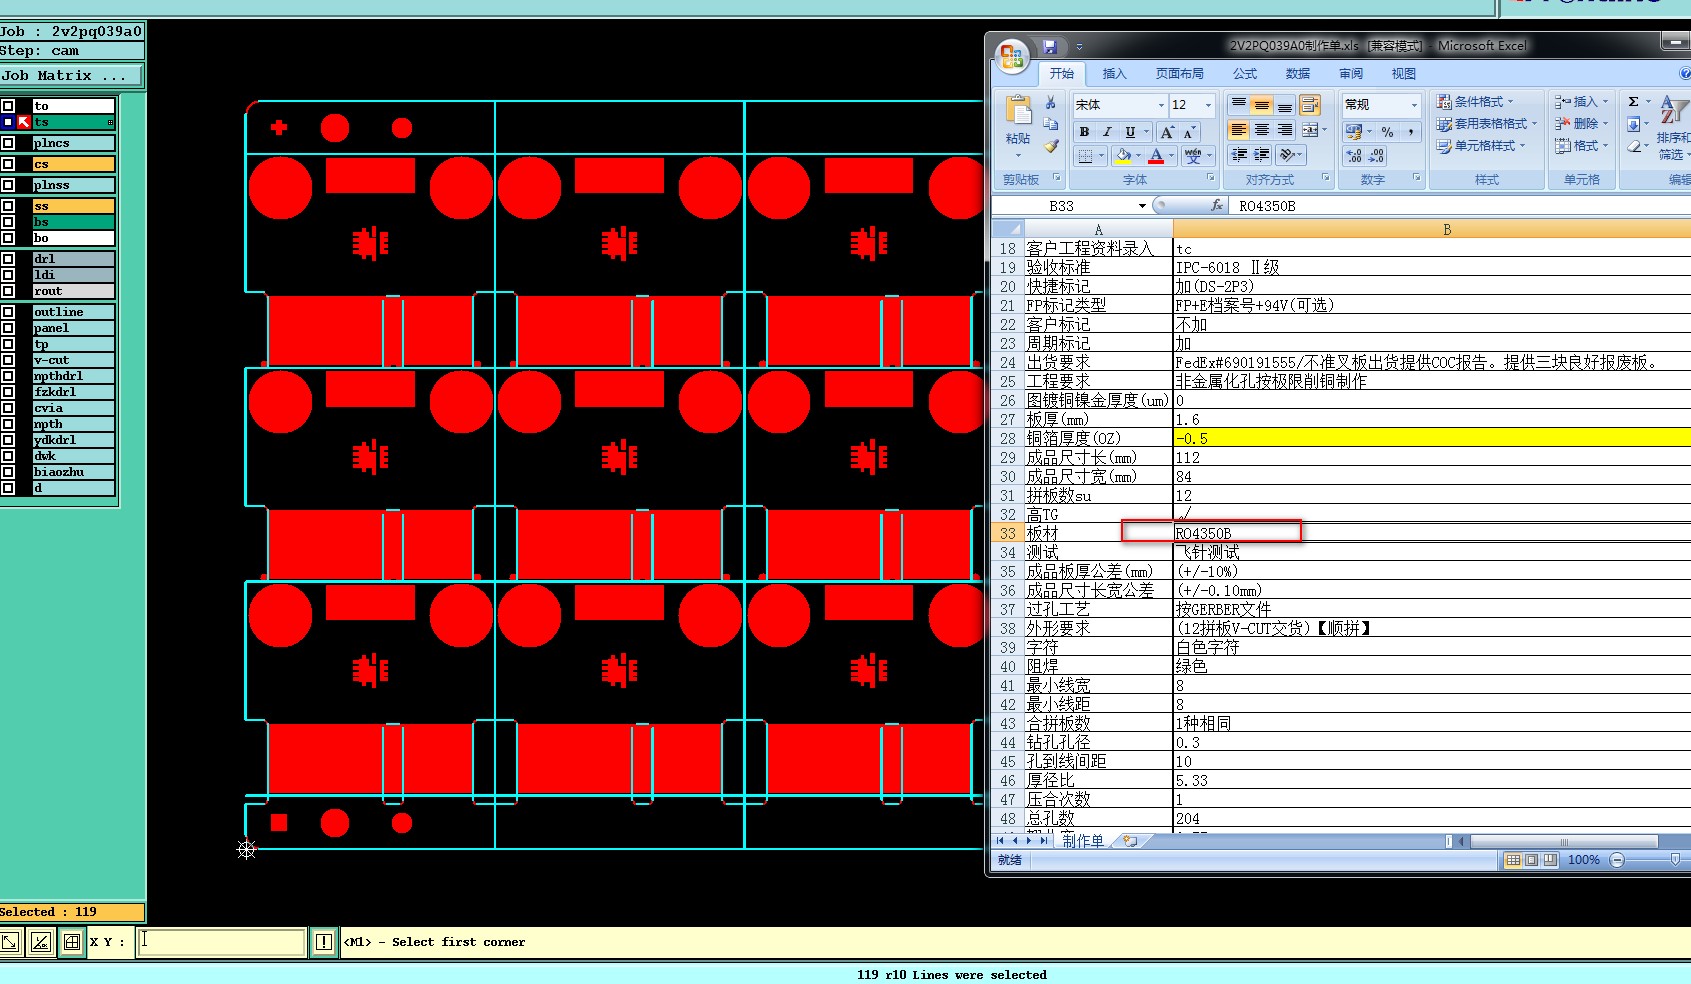
Task: Click the Excel Office button logo
Action: (x=1012, y=56)
